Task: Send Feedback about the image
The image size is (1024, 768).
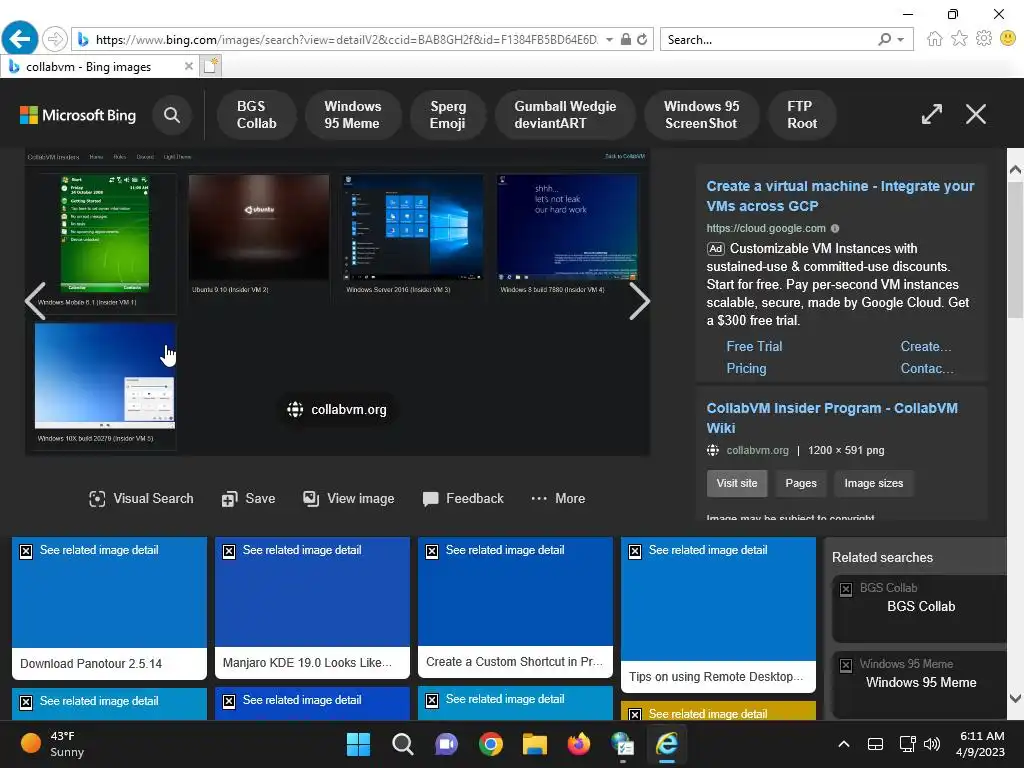Action: (463, 498)
